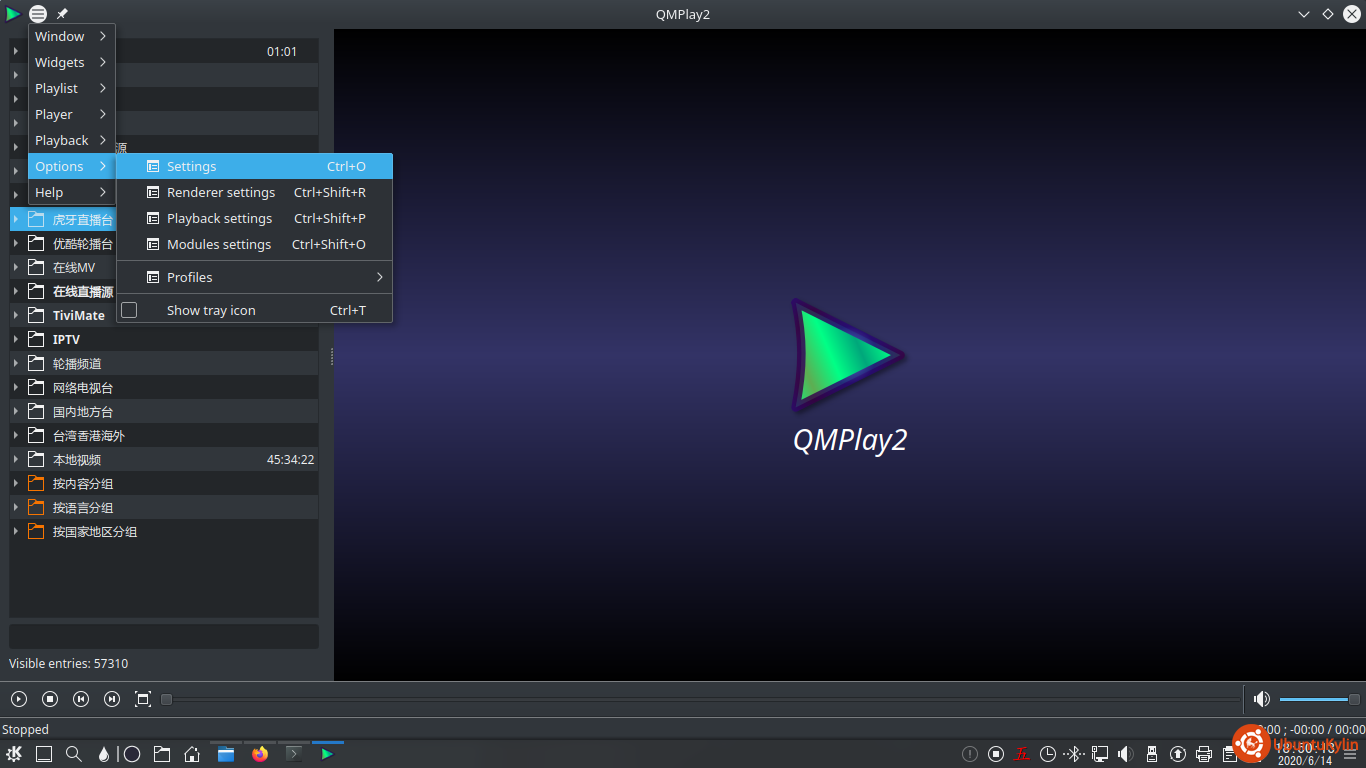The height and width of the screenshot is (768, 1366).
Task: Open the Profiles submenu
Action: coord(255,277)
